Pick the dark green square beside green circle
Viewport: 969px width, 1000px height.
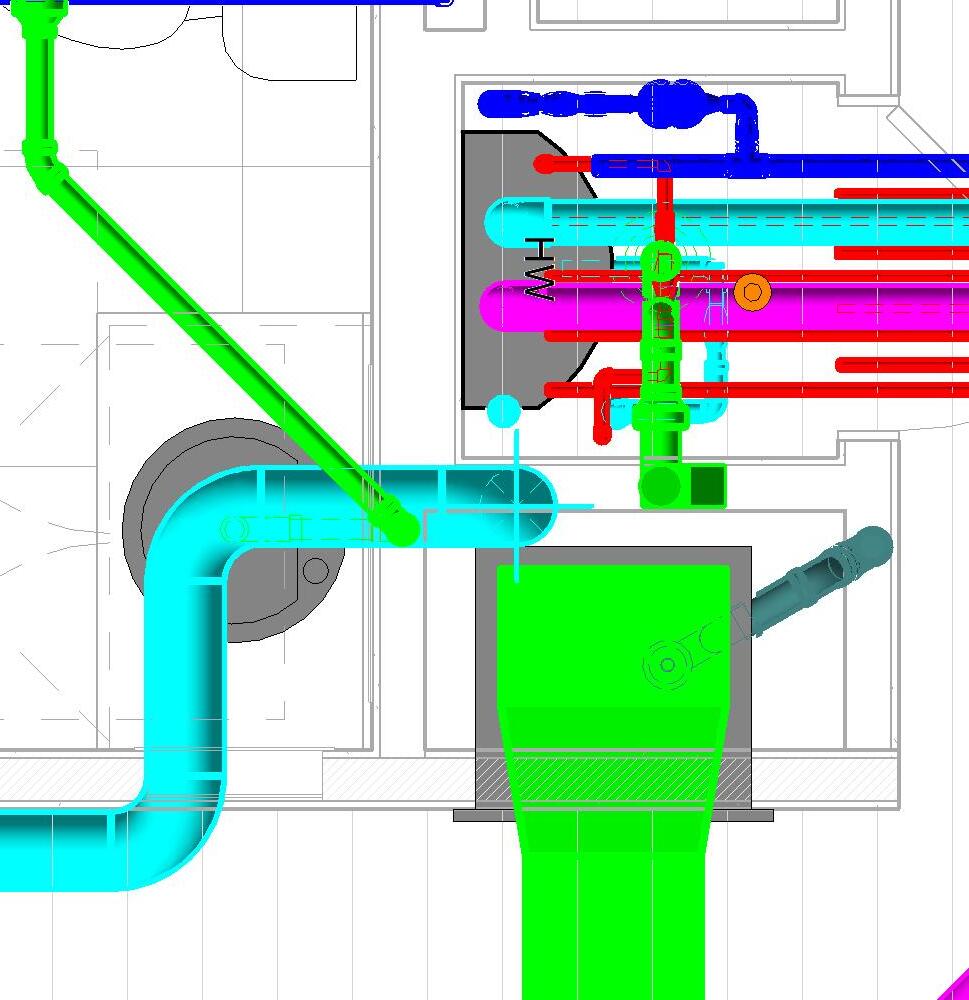[708, 485]
